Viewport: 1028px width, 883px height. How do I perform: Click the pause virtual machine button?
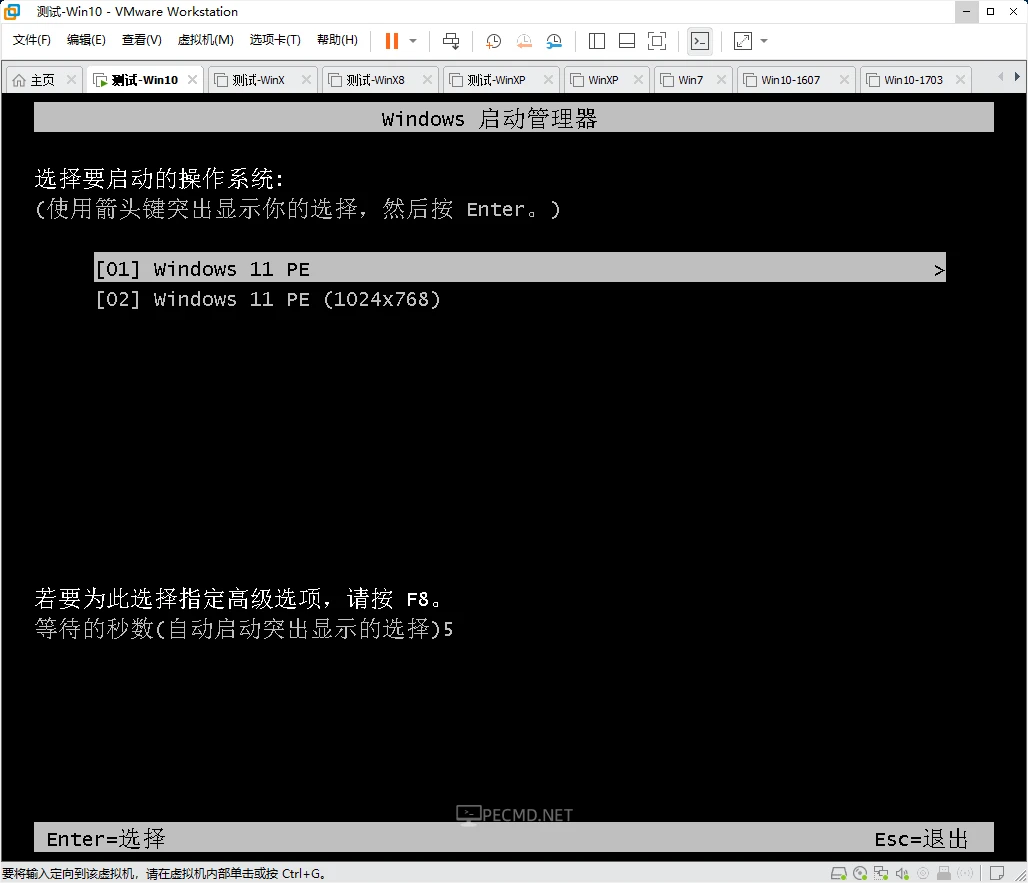point(392,41)
